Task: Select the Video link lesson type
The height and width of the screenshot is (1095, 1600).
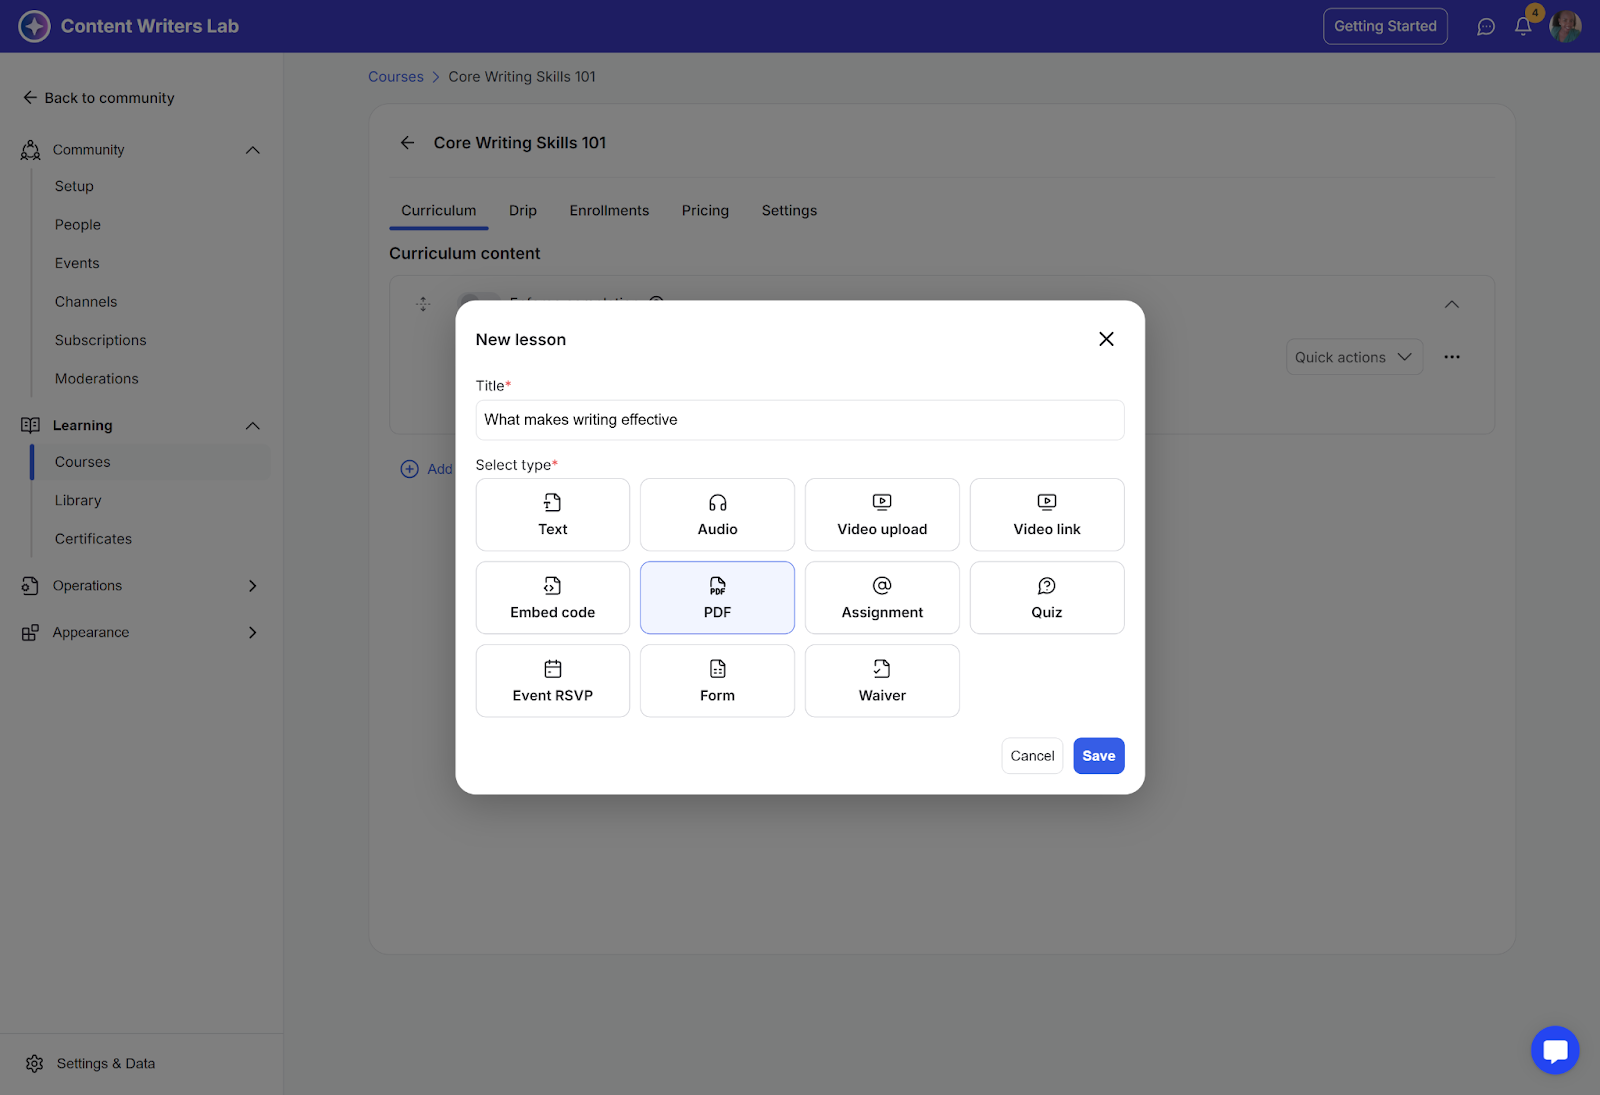Action: (1046, 514)
